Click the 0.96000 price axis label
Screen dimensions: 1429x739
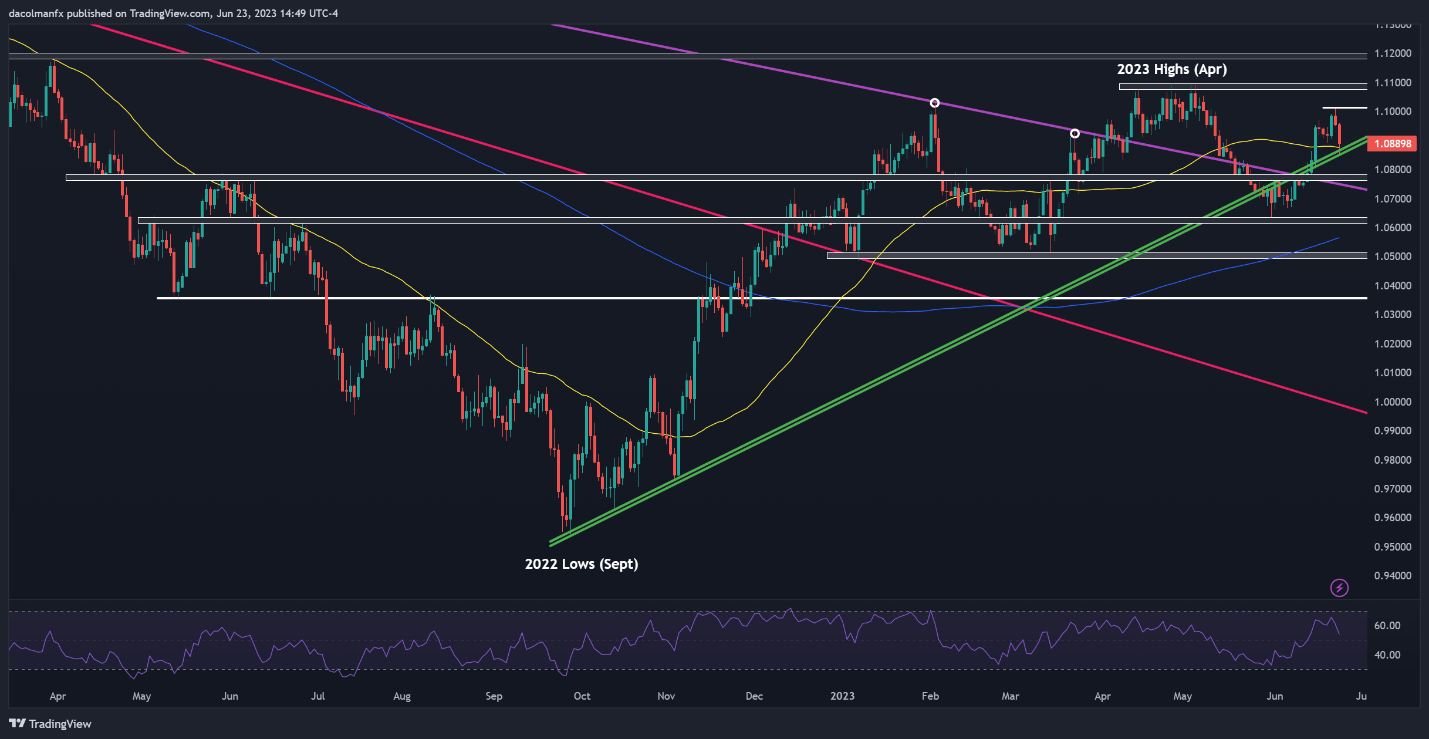pyautogui.click(x=1391, y=518)
